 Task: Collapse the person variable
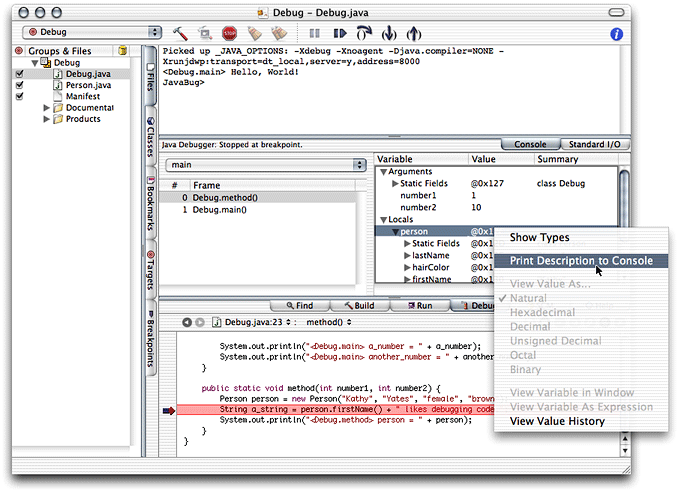point(395,232)
